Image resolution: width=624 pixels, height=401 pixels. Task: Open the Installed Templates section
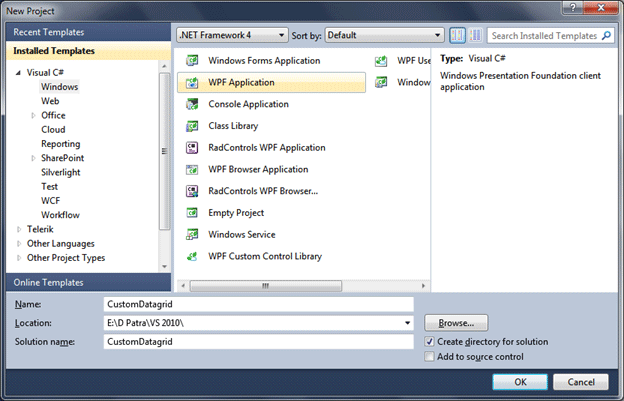[88, 51]
